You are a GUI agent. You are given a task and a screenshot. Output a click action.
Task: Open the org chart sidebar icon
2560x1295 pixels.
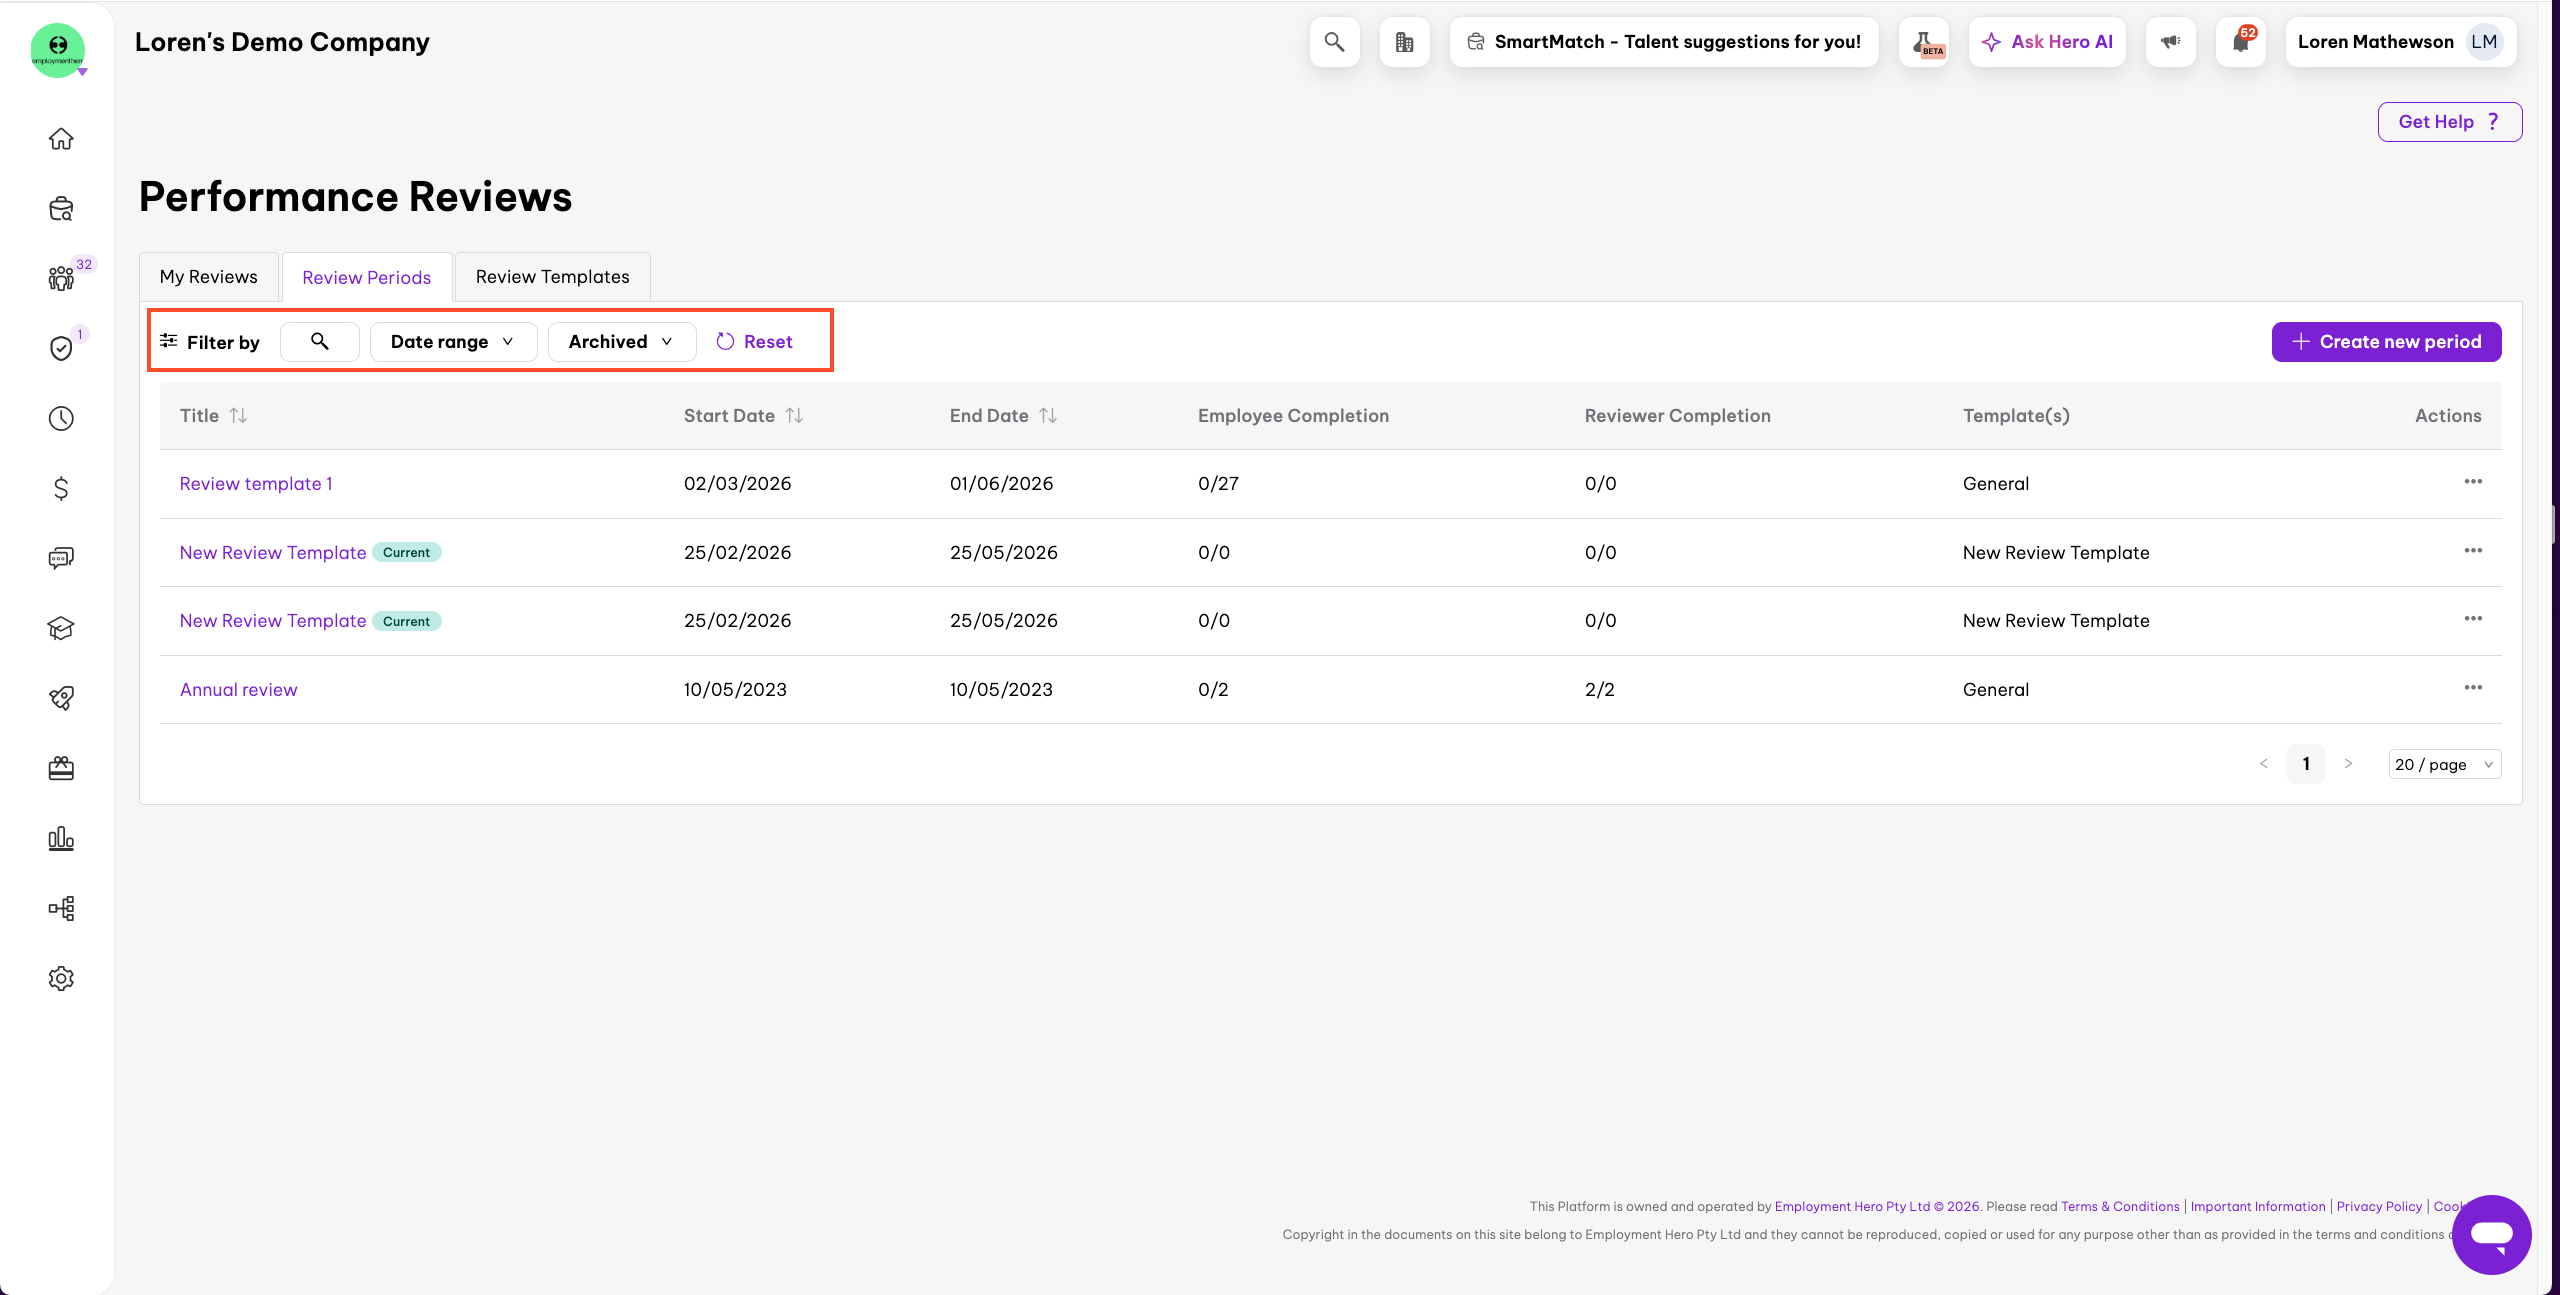point(61,908)
